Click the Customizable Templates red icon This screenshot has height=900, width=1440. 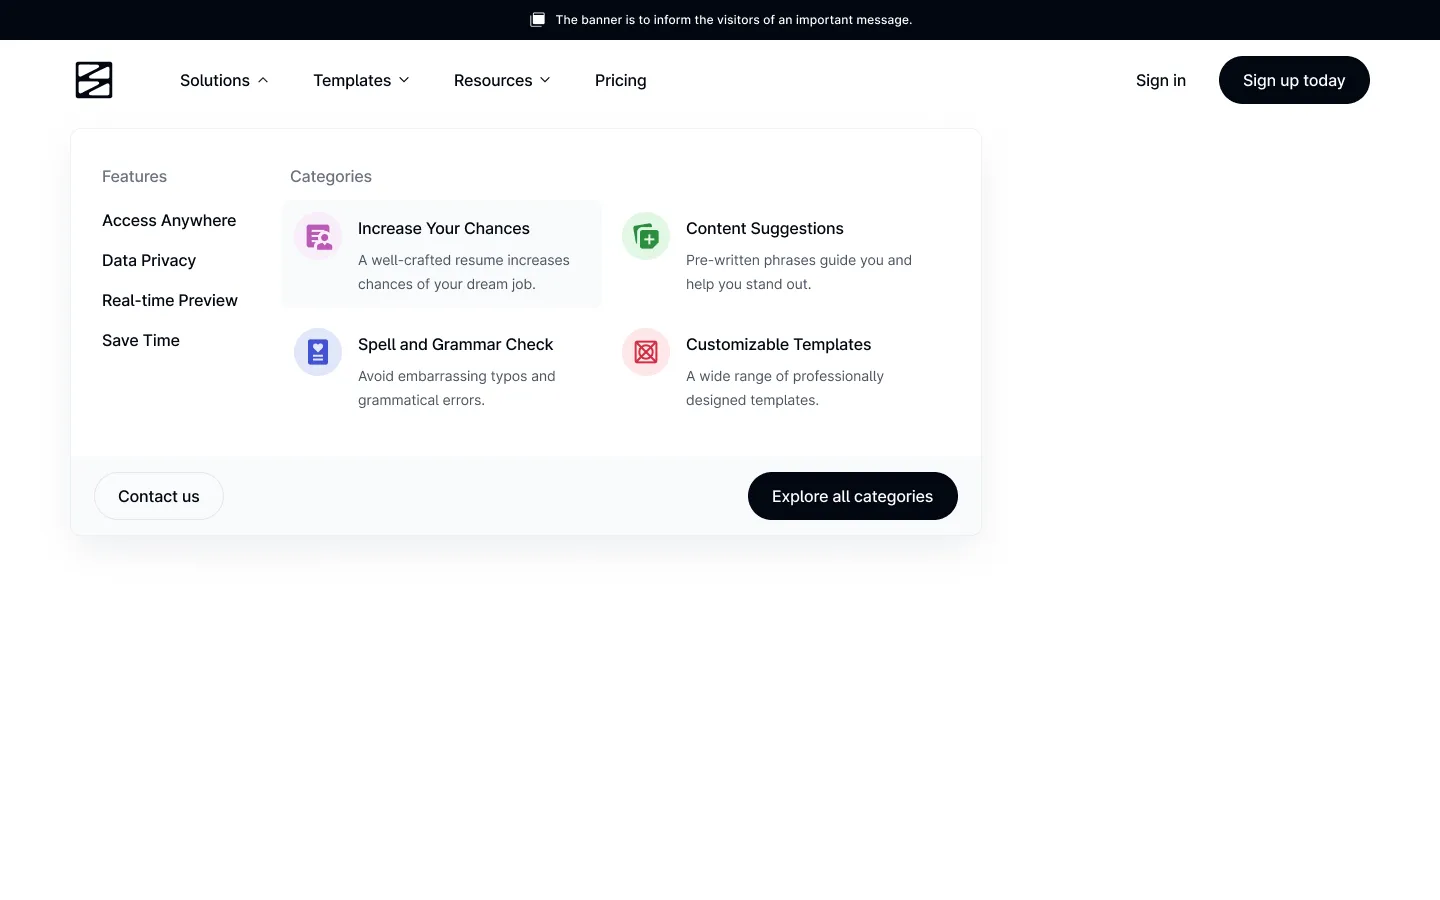(x=646, y=352)
